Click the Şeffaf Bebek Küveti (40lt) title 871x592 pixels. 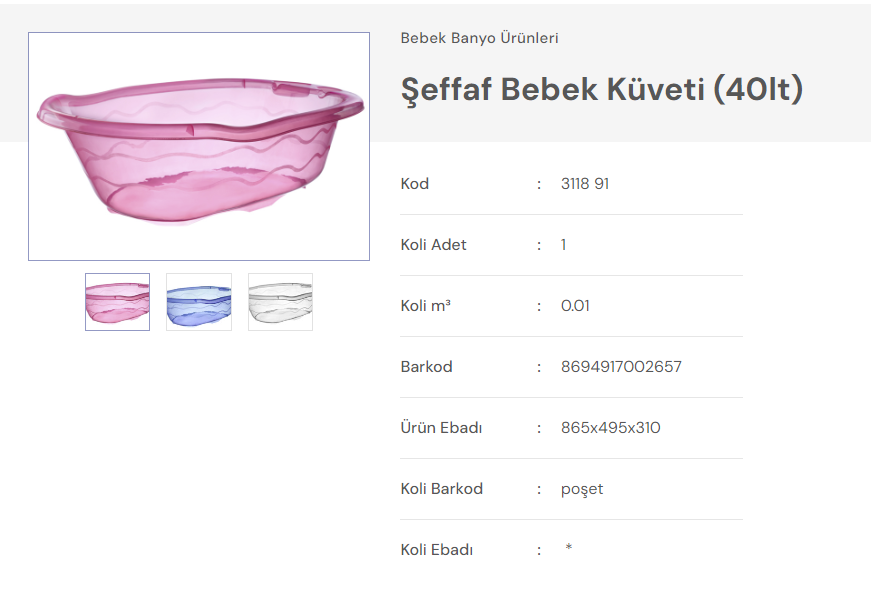(x=602, y=89)
